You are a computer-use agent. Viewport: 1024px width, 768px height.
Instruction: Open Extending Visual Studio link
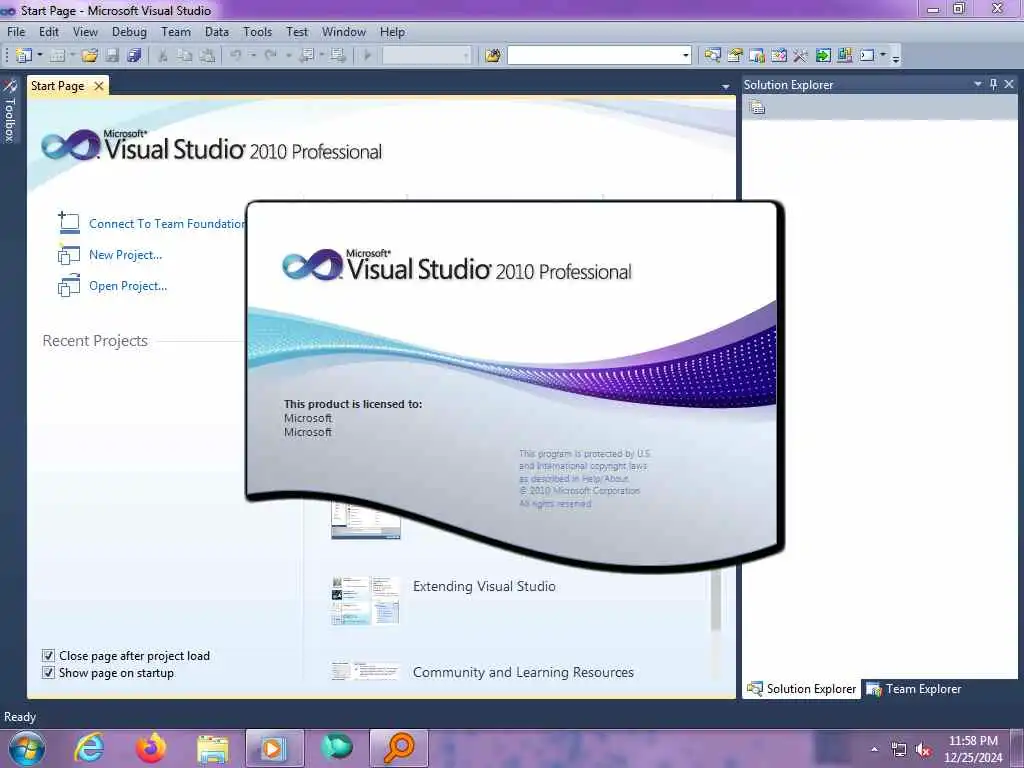point(484,586)
